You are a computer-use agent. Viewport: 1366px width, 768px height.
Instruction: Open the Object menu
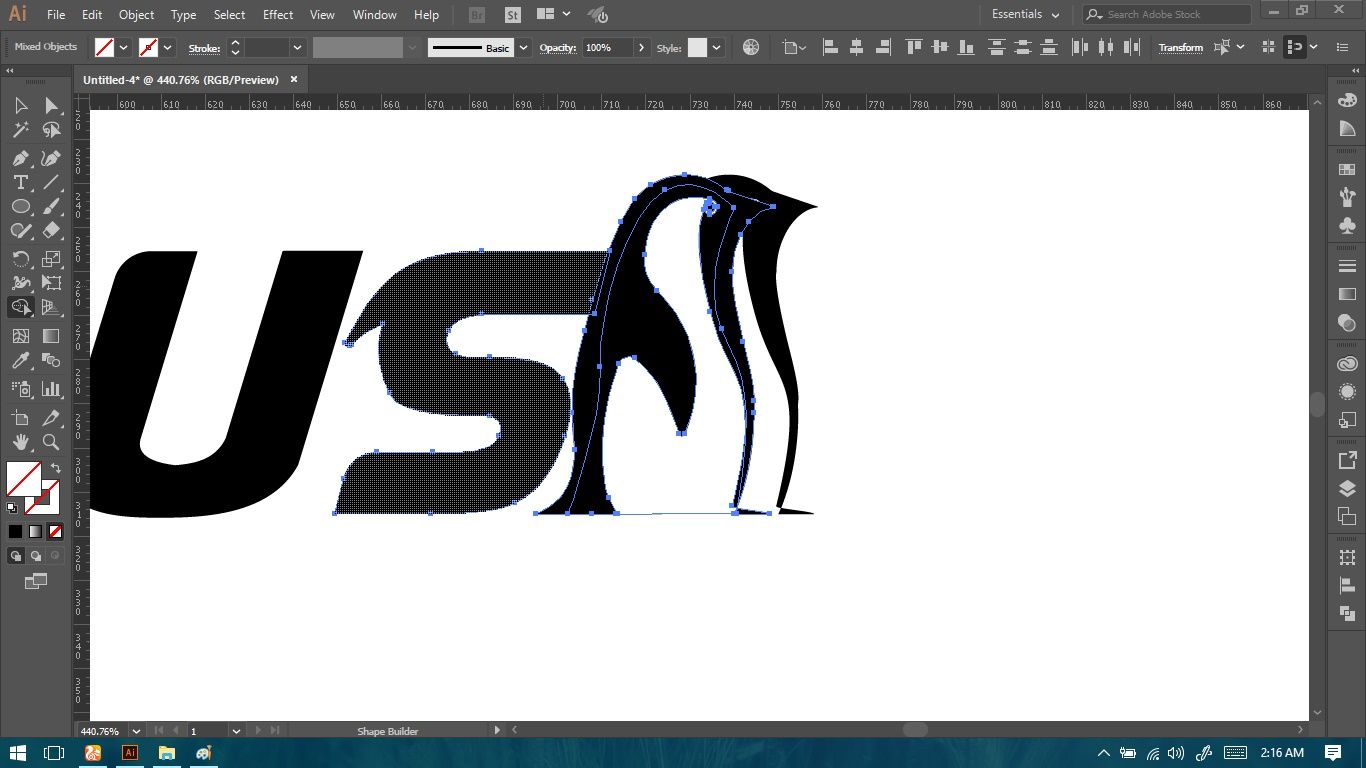pyautogui.click(x=136, y=15)
